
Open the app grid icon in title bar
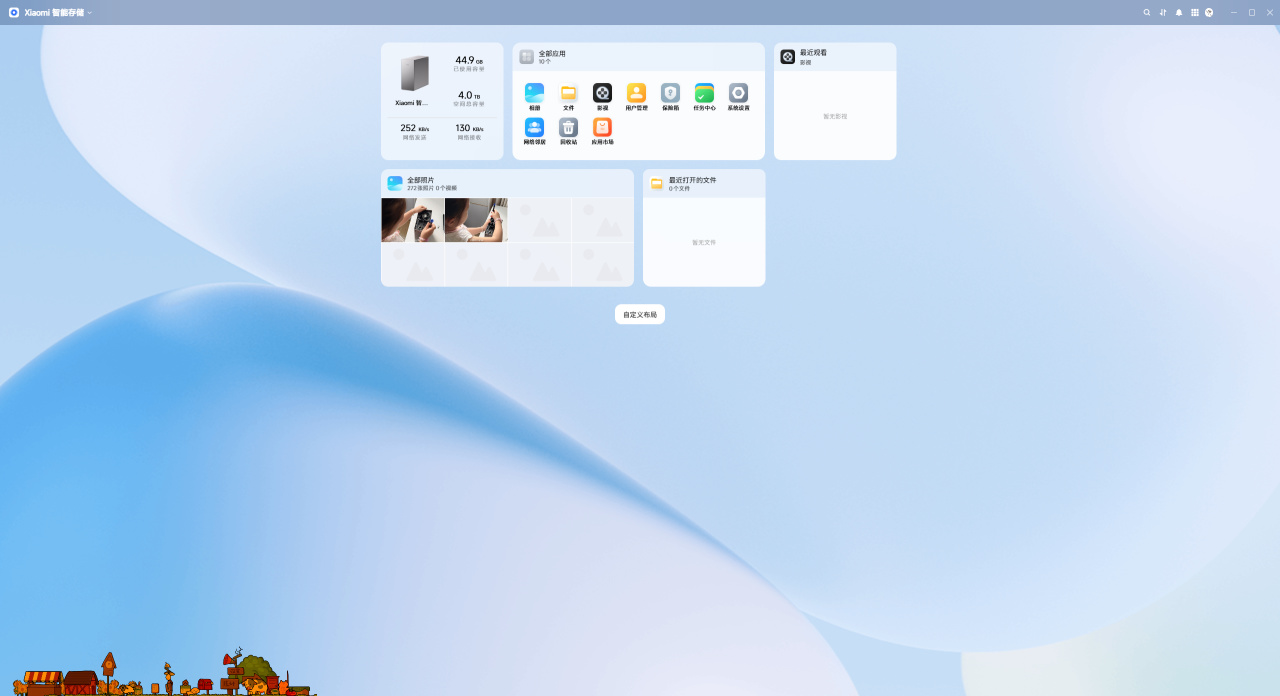point(1194,12)
